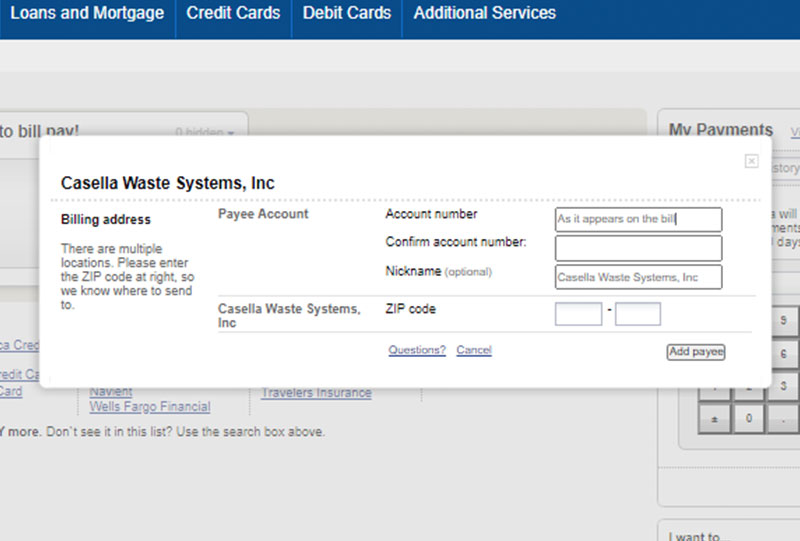Open the Travelers Insurance payee link
Viewport: 800px width, 541px height.
(316, 393)
